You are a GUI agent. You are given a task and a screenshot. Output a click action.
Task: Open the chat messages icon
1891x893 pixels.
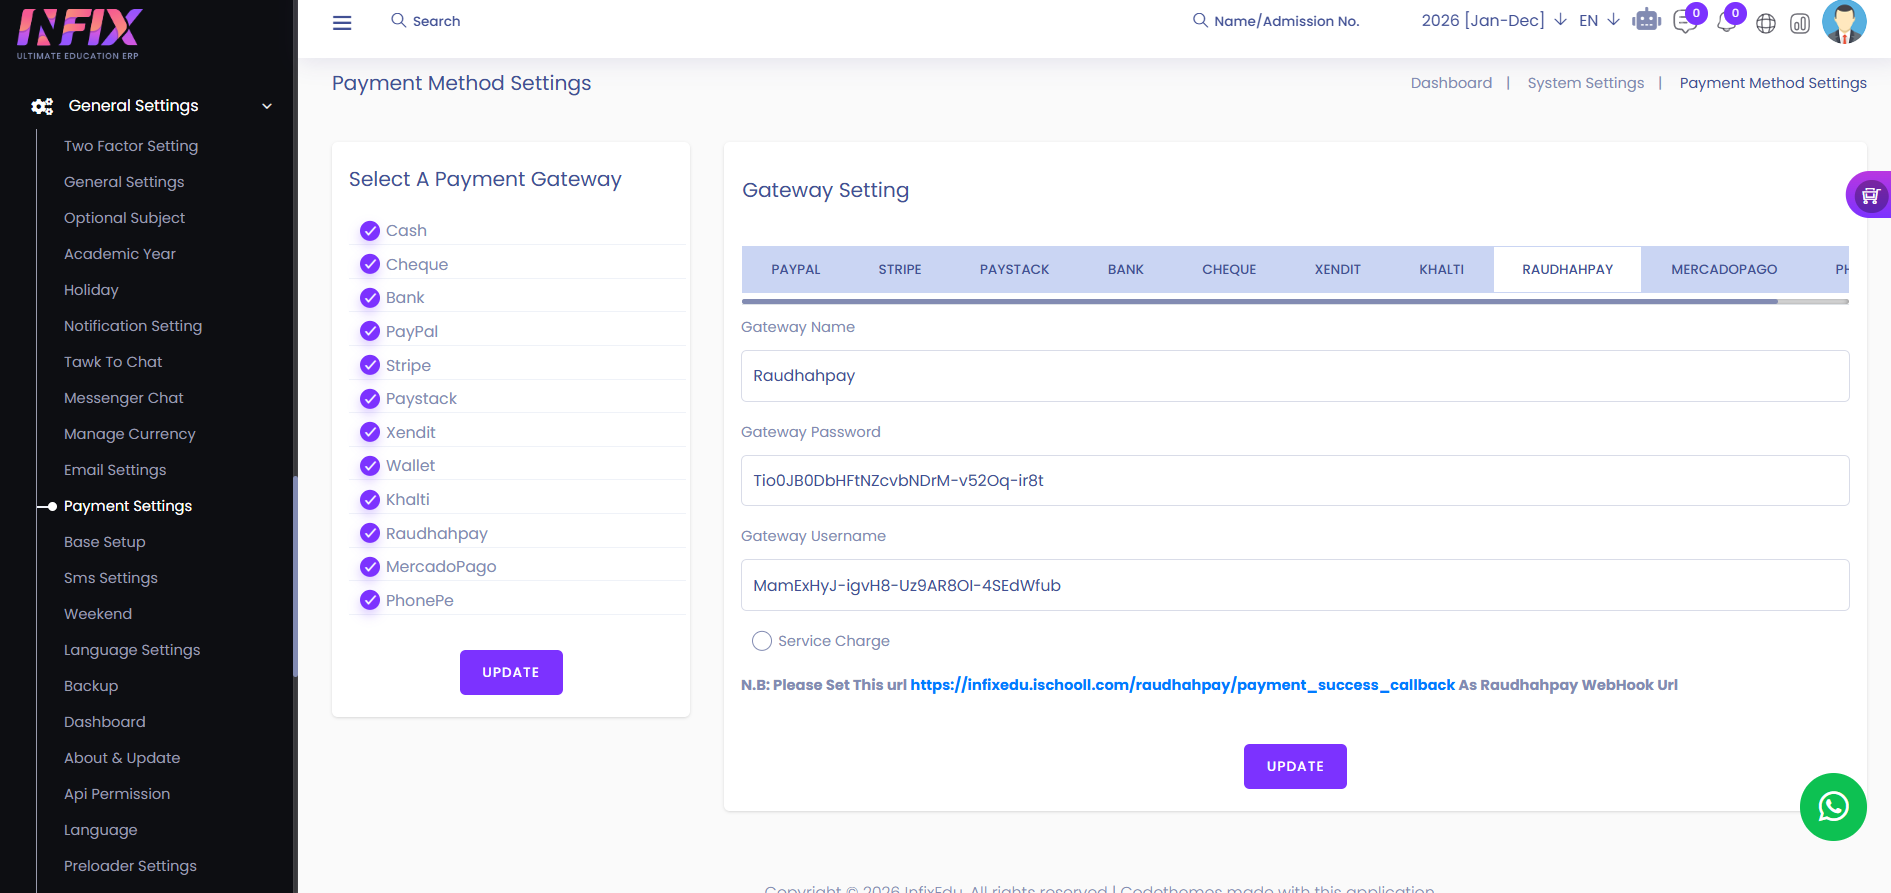tap(1685, 22)
